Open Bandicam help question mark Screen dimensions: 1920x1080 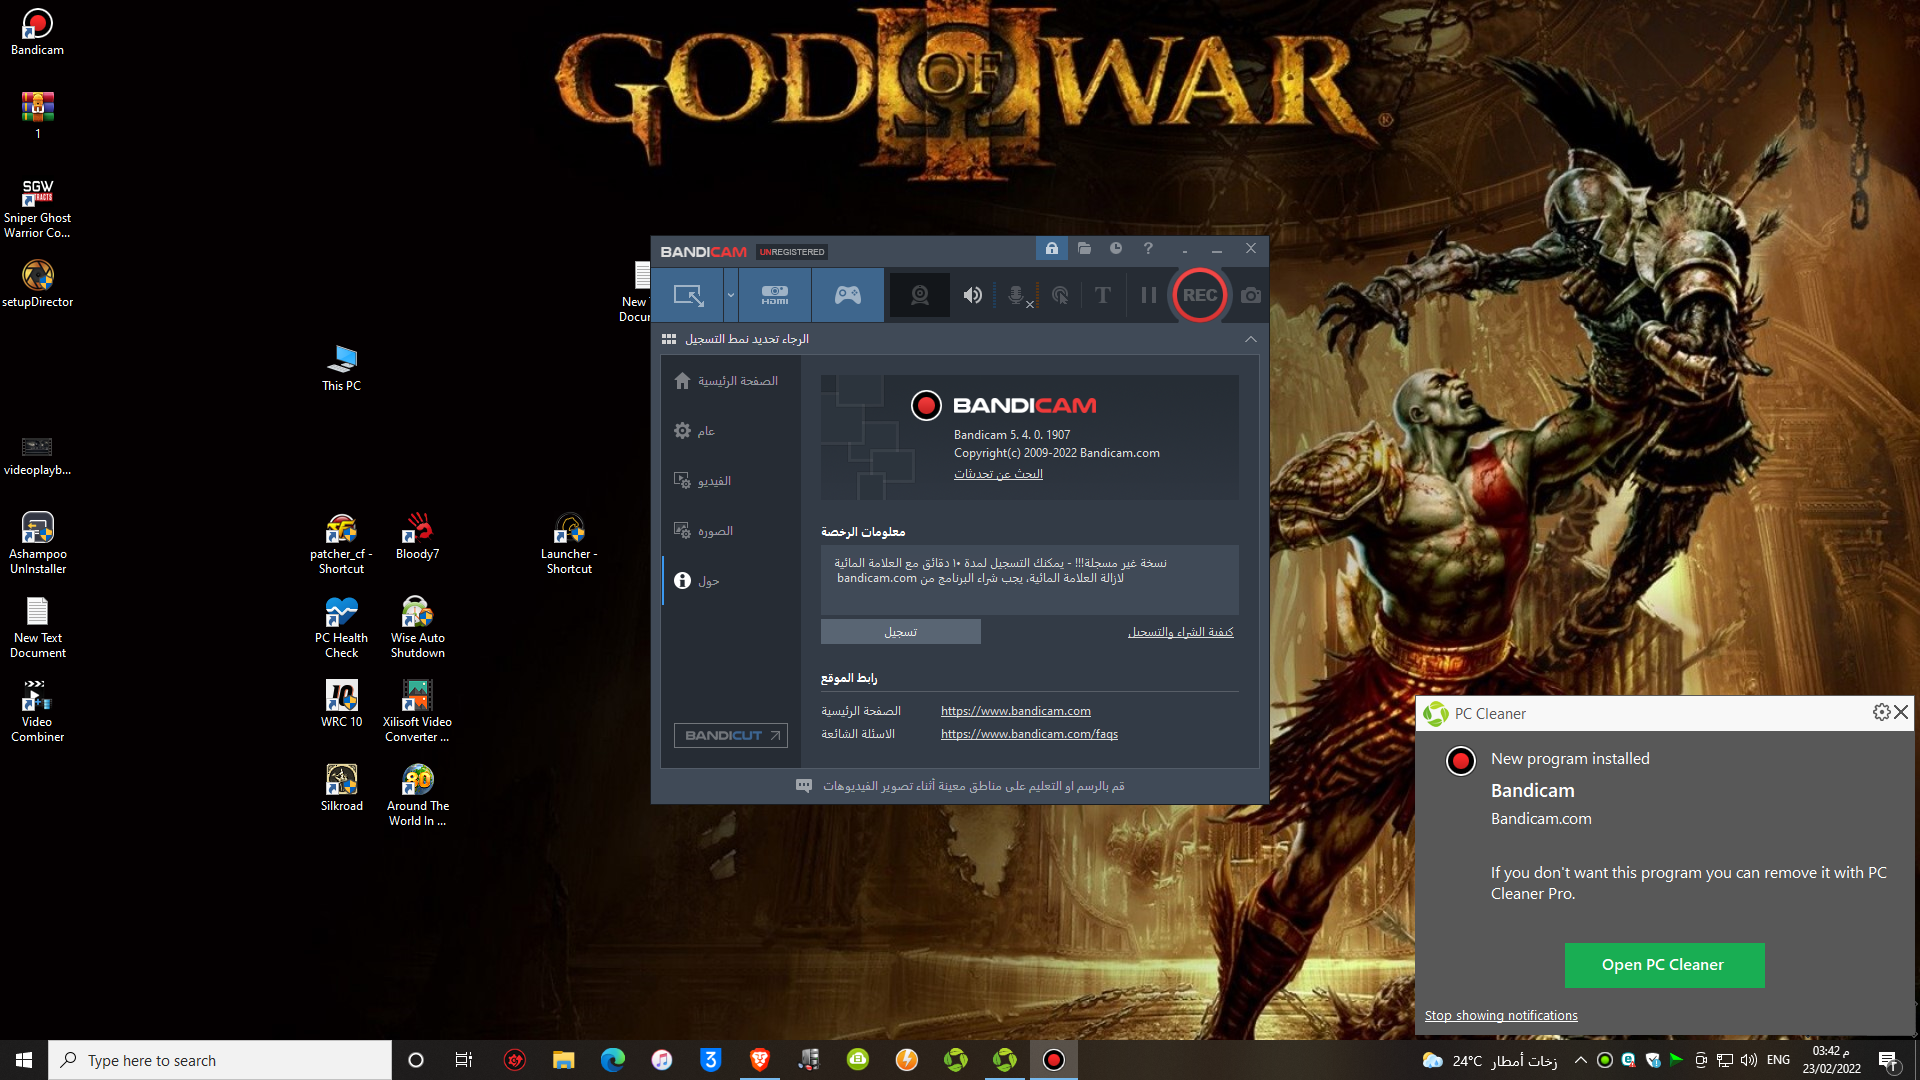[x=1148, y=248]
